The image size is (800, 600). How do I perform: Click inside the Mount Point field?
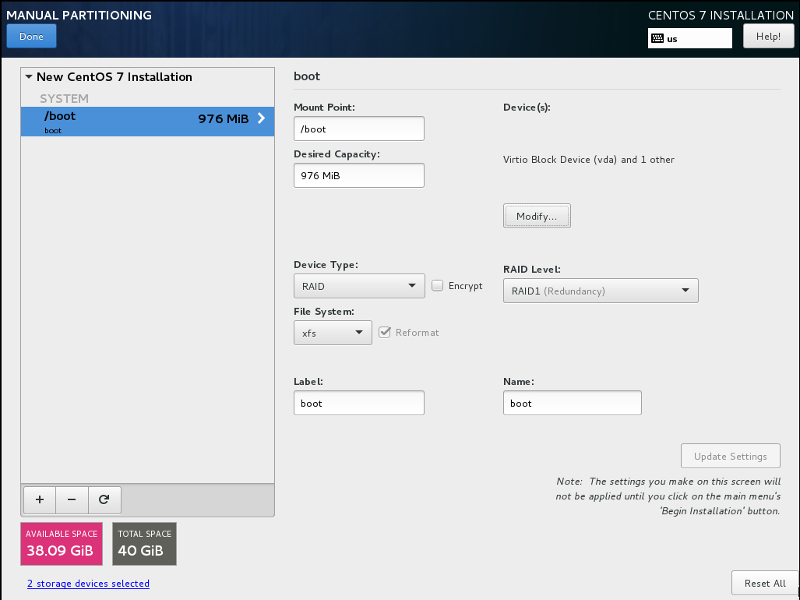(358, 128)
